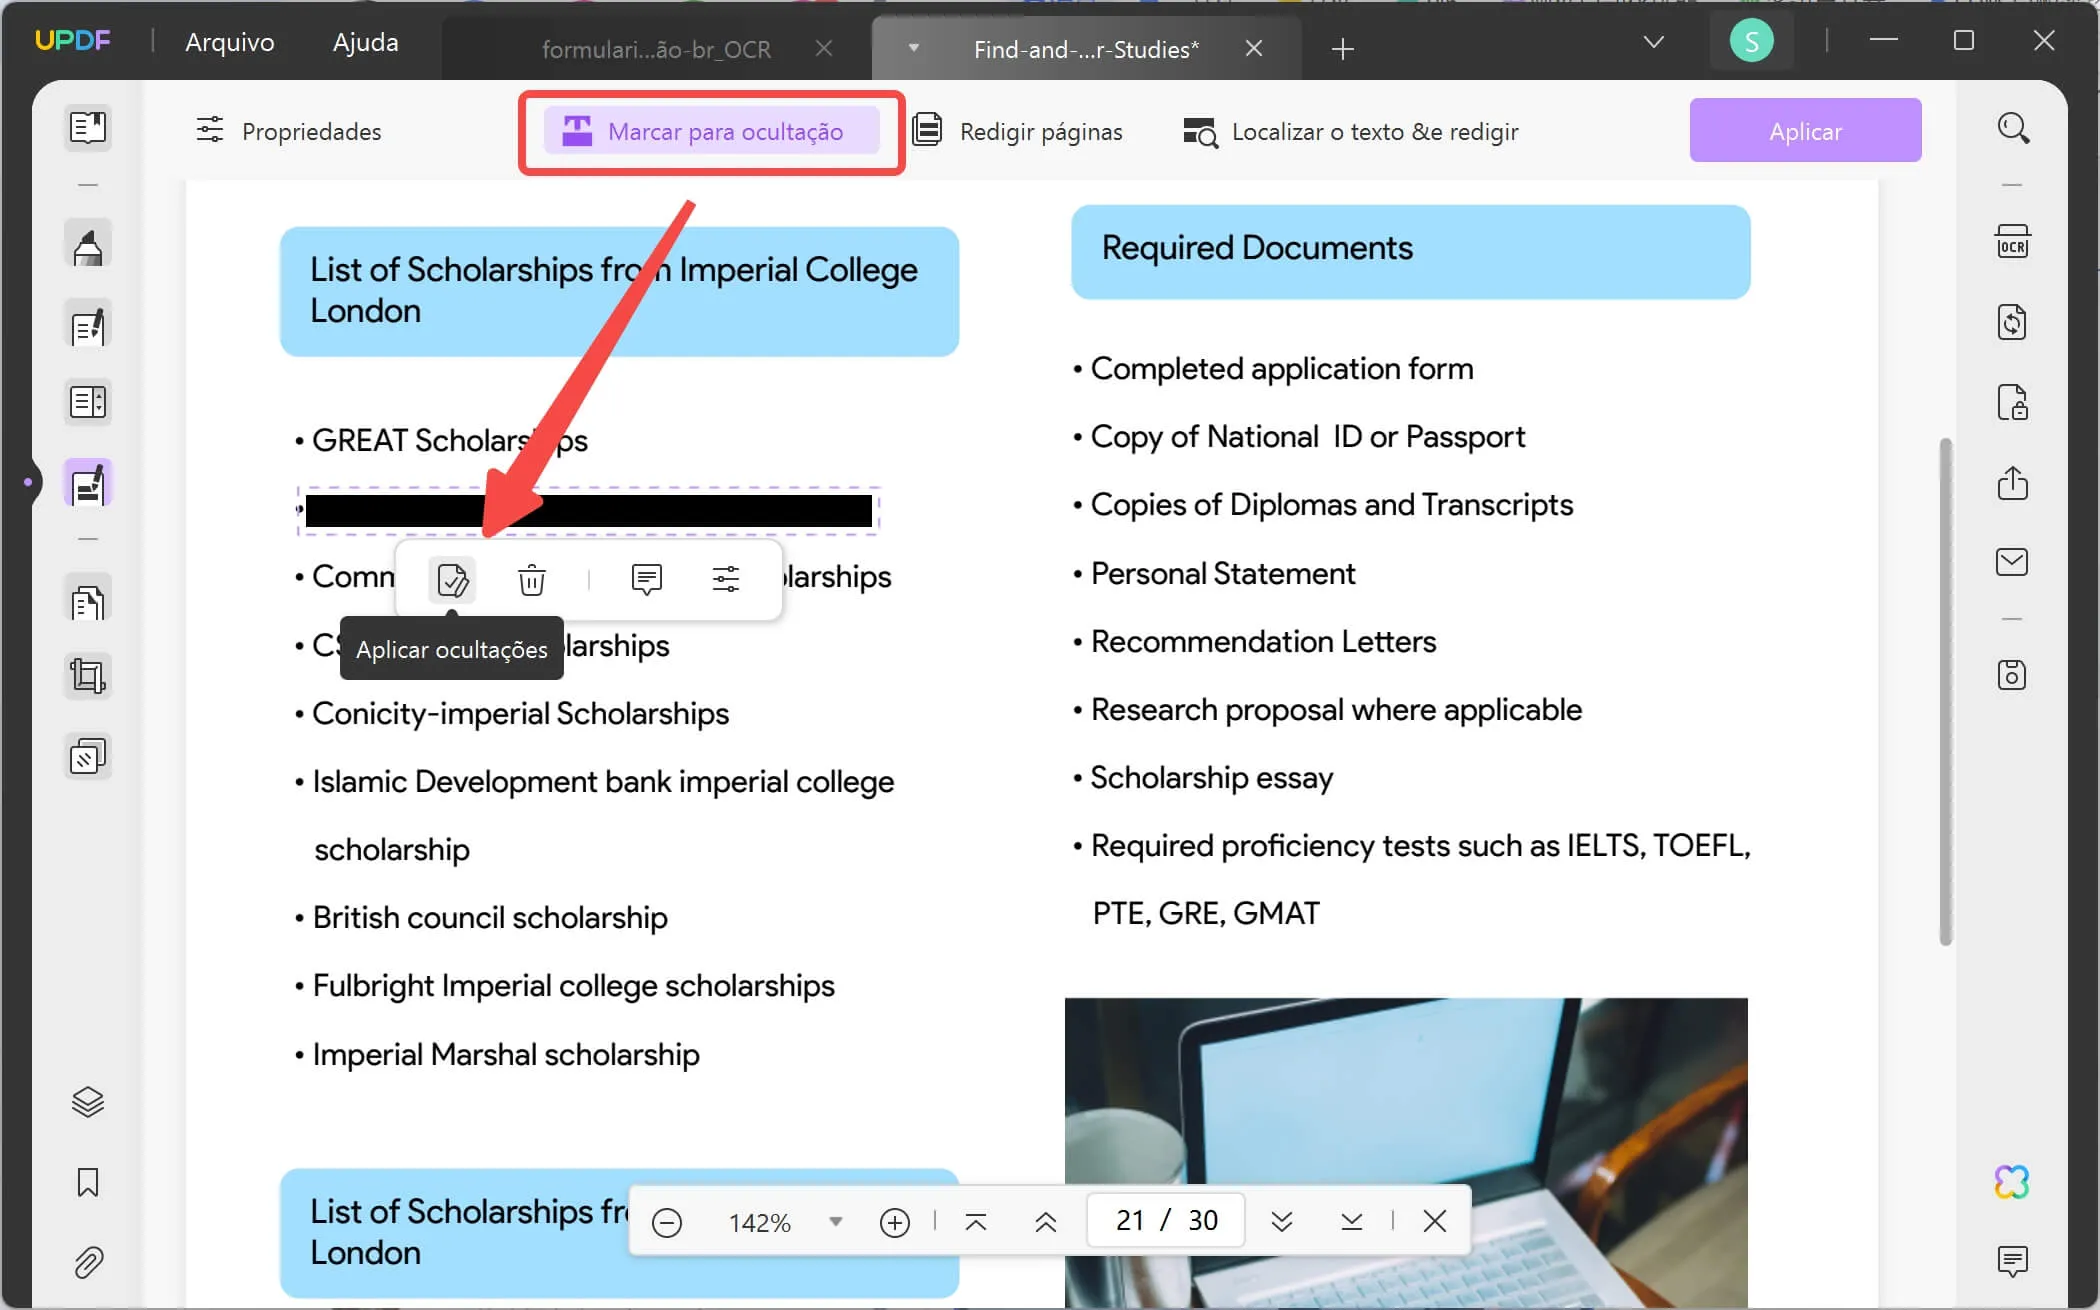Viewport: 2100px width, 1310px height.
Task: Close the Find-and-...r-Studies tab
Action: point(1254,48)
